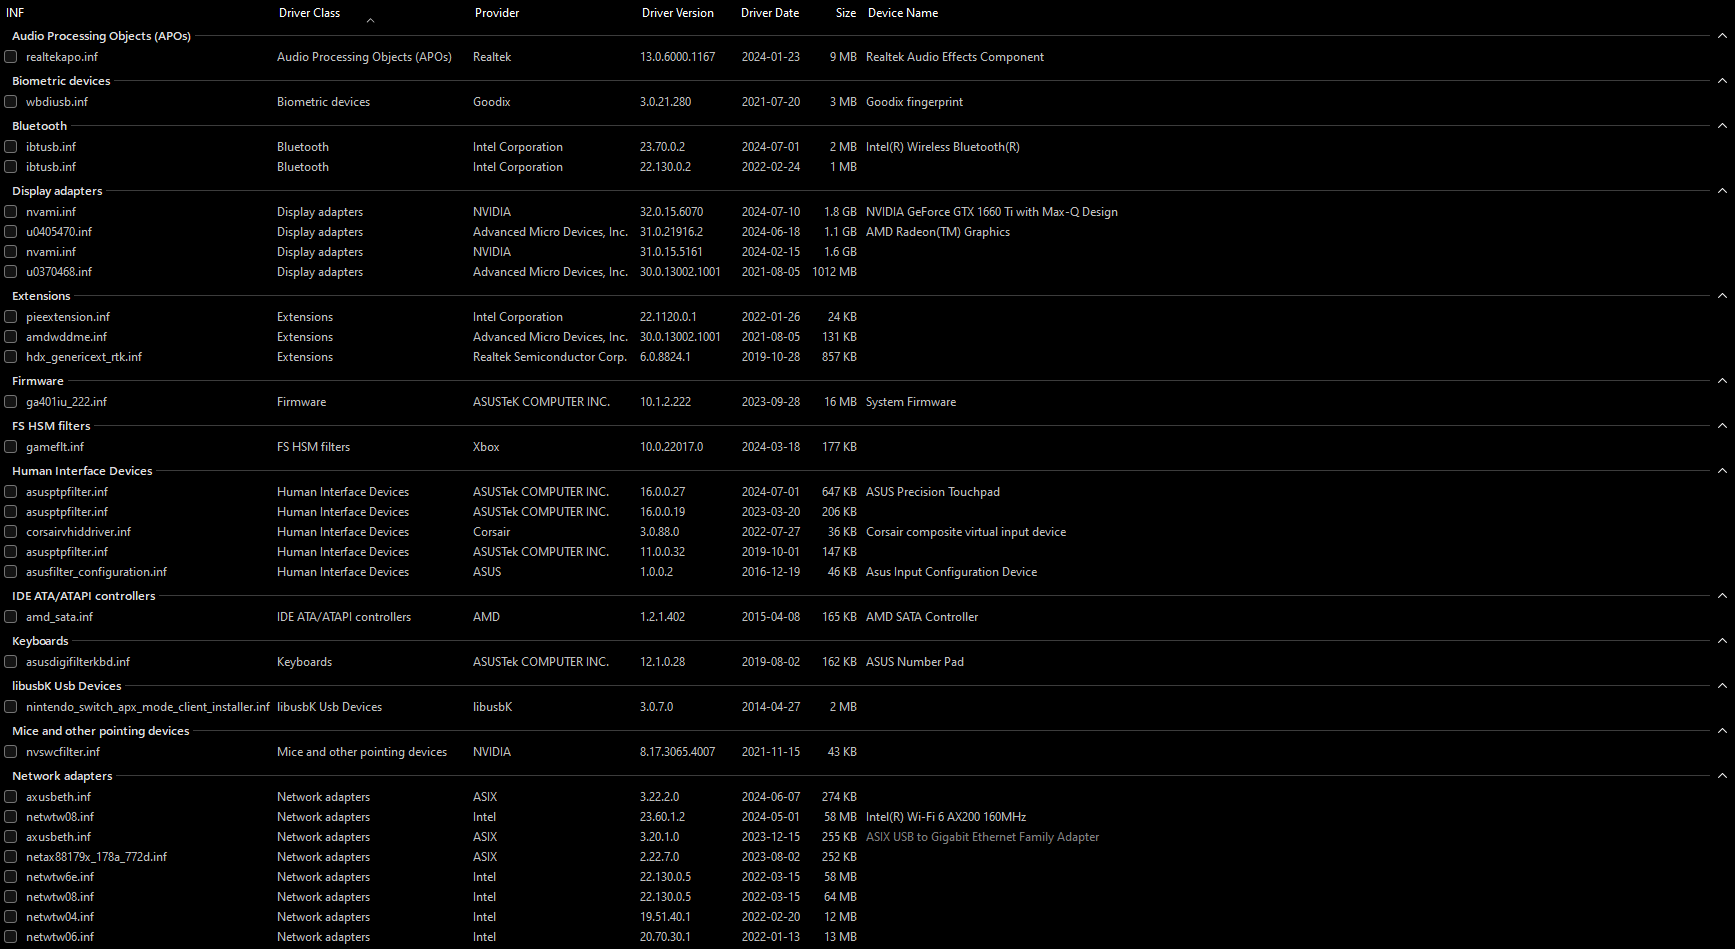The height and width of the screenshot is (949, 1735).
Task: Click AMD SATA Controller device name
Action: click(922, 617)
